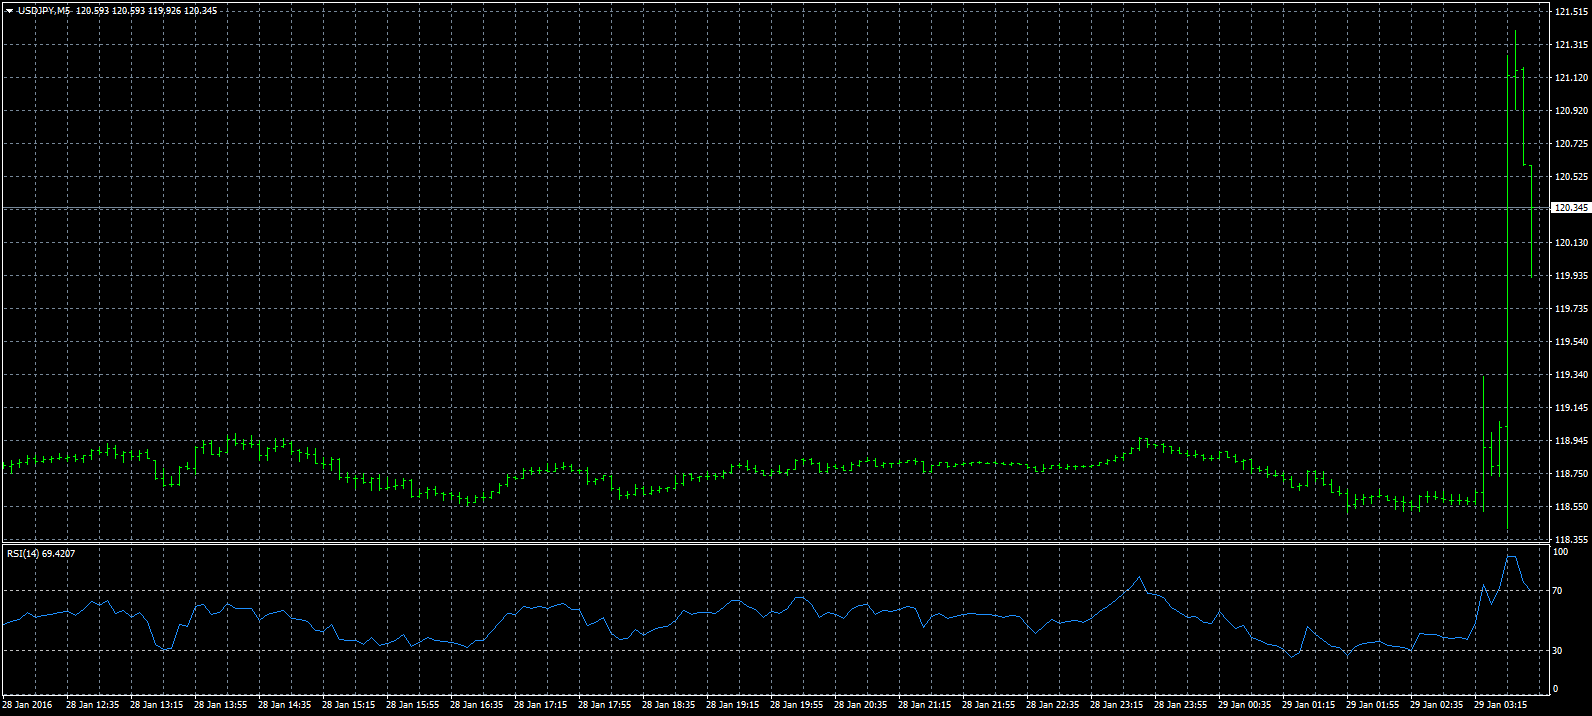Select the RSI(14) 69.4207 indicator label
This screenshot has width=1592, height=716.
(x=41, y=553)
